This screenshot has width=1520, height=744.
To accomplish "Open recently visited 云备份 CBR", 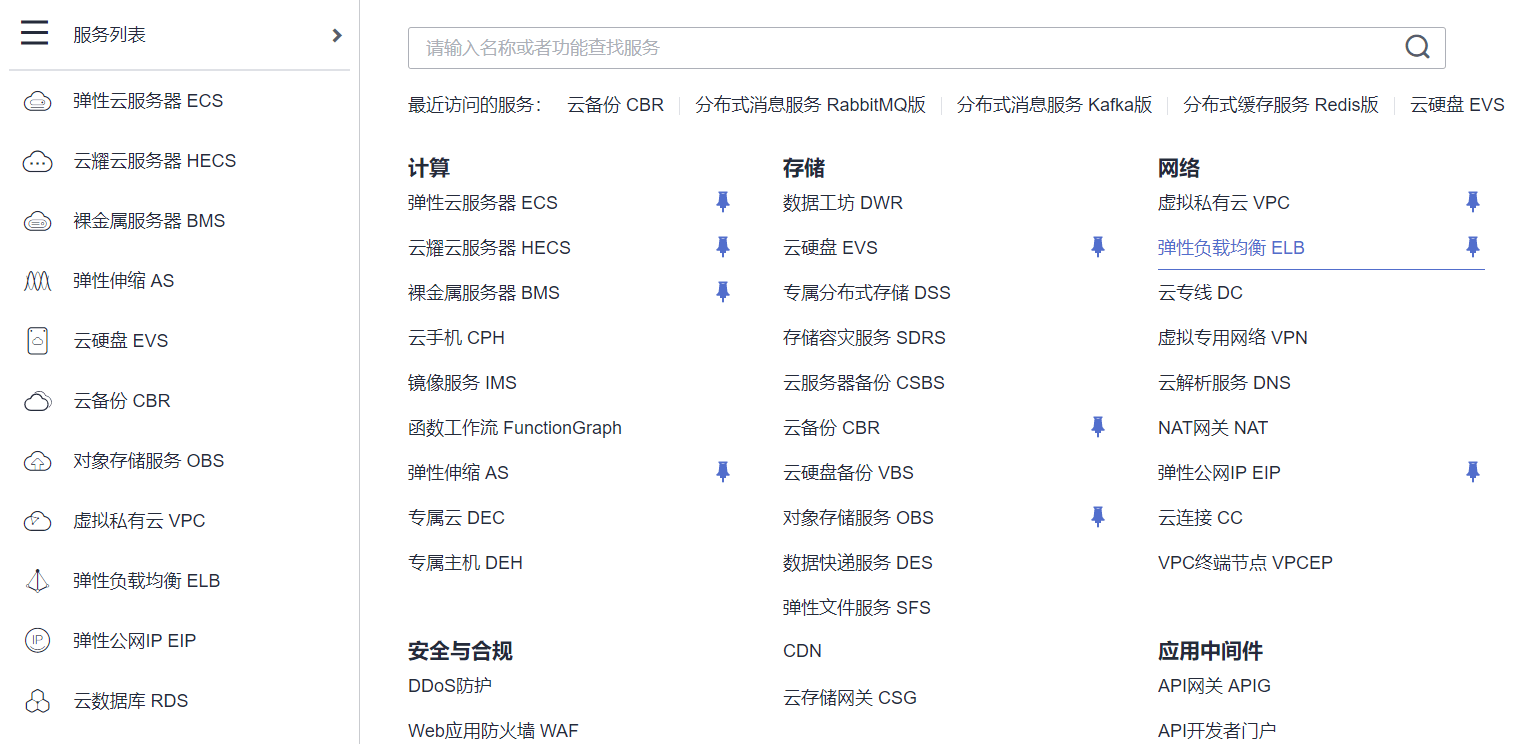I will tap(615, 105).
